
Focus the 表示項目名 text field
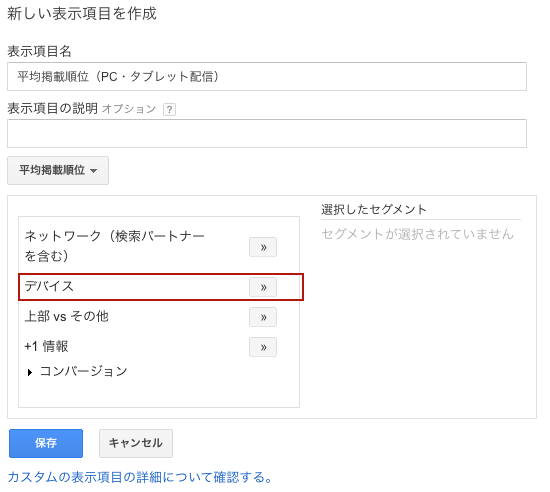[267, 76]
